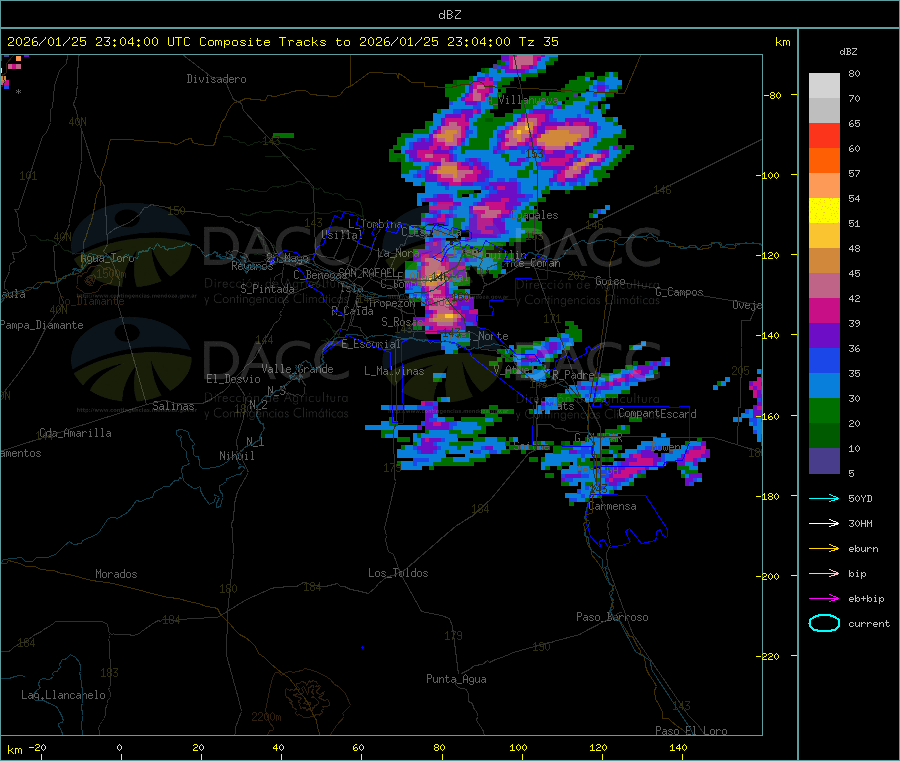Click the 'Nihuil' map label
Image resolution: width=900 pixels, height=761 pixels.
click(x=236, y=456)
